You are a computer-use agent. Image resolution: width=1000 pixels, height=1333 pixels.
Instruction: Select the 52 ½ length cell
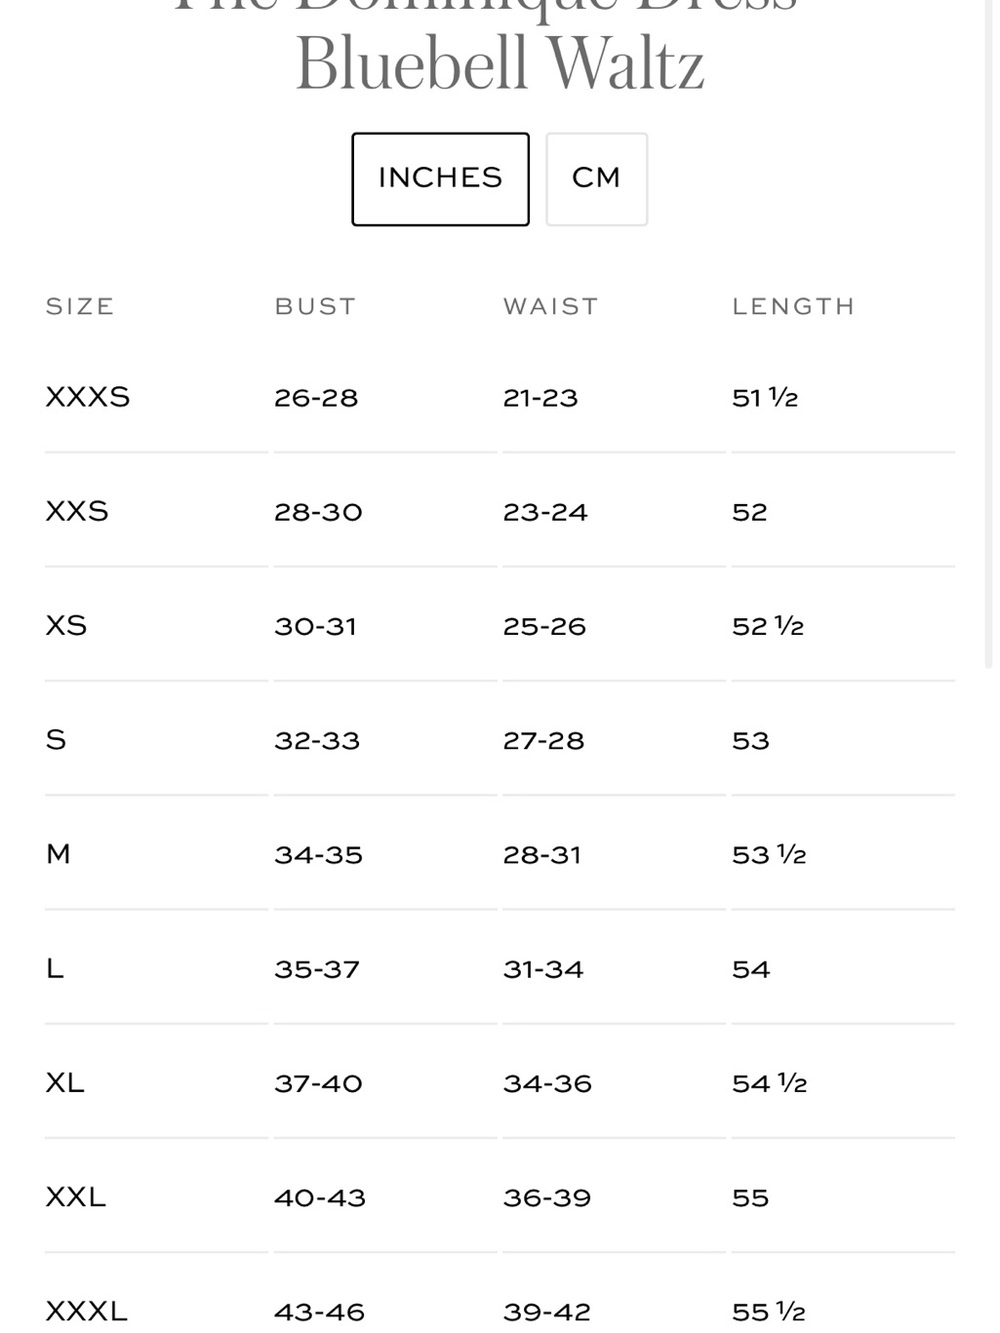pos(768,626)
